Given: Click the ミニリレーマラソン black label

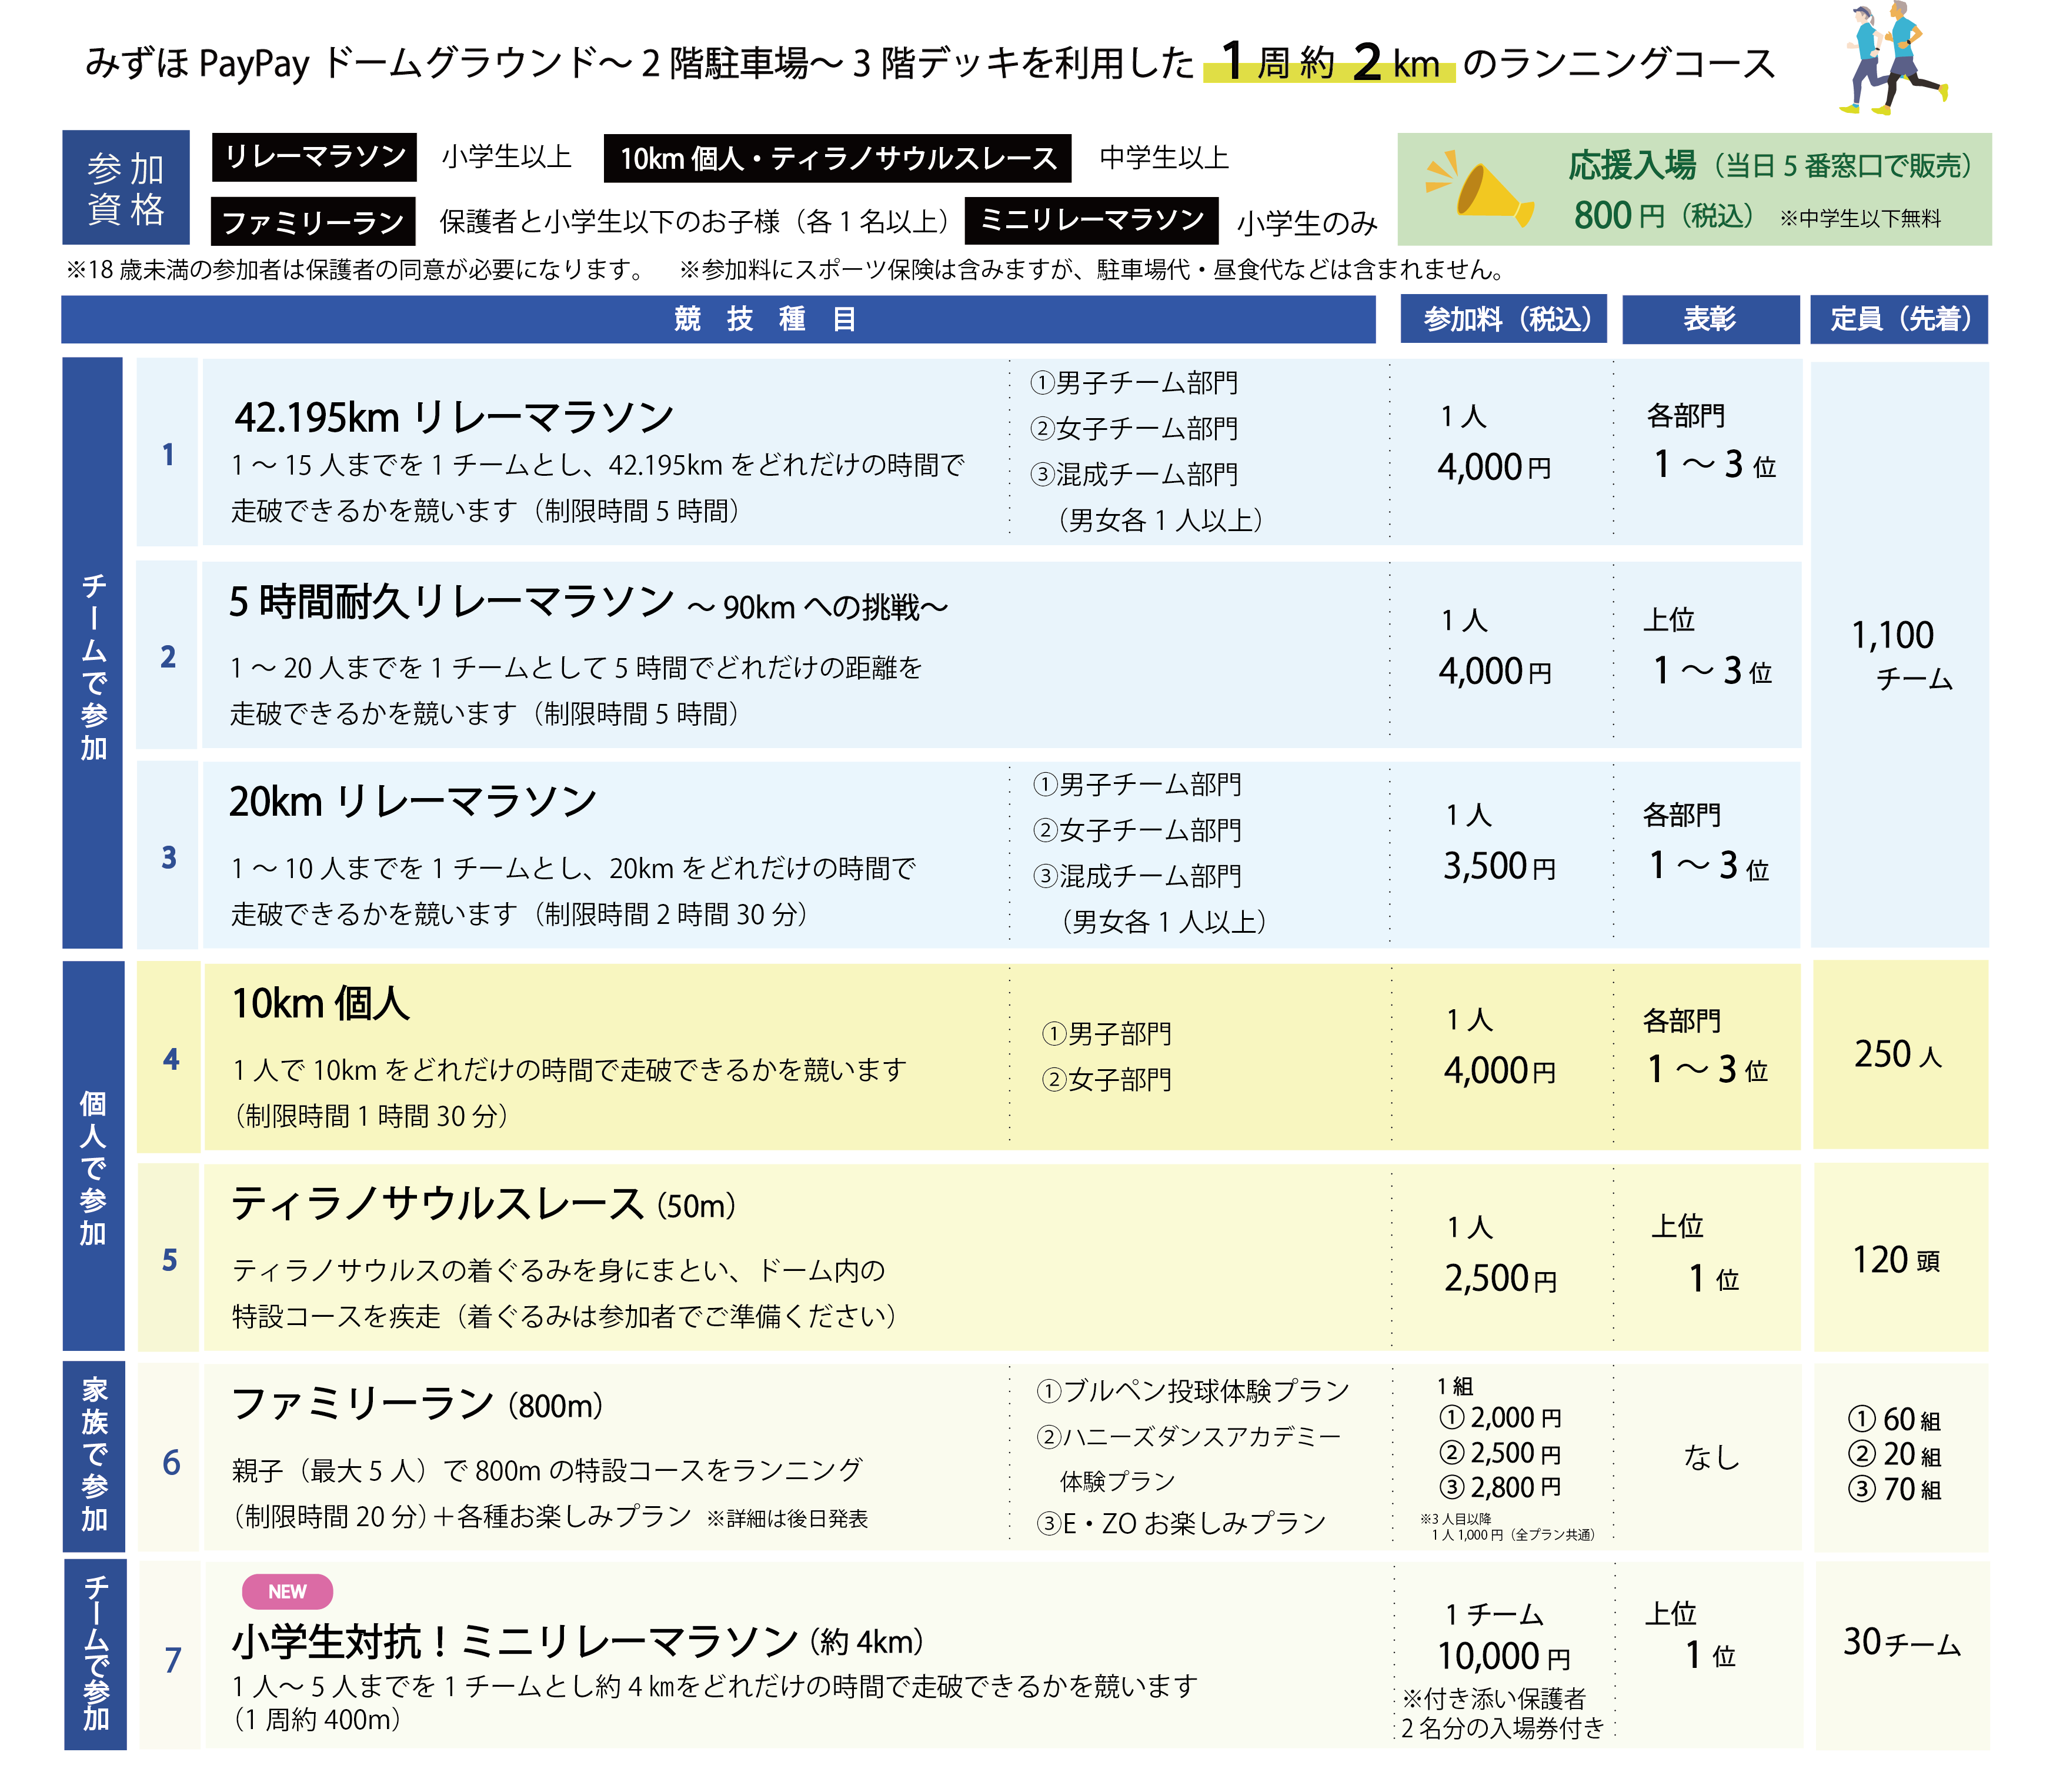Looking at the screenshot, I should [1091, 220].
